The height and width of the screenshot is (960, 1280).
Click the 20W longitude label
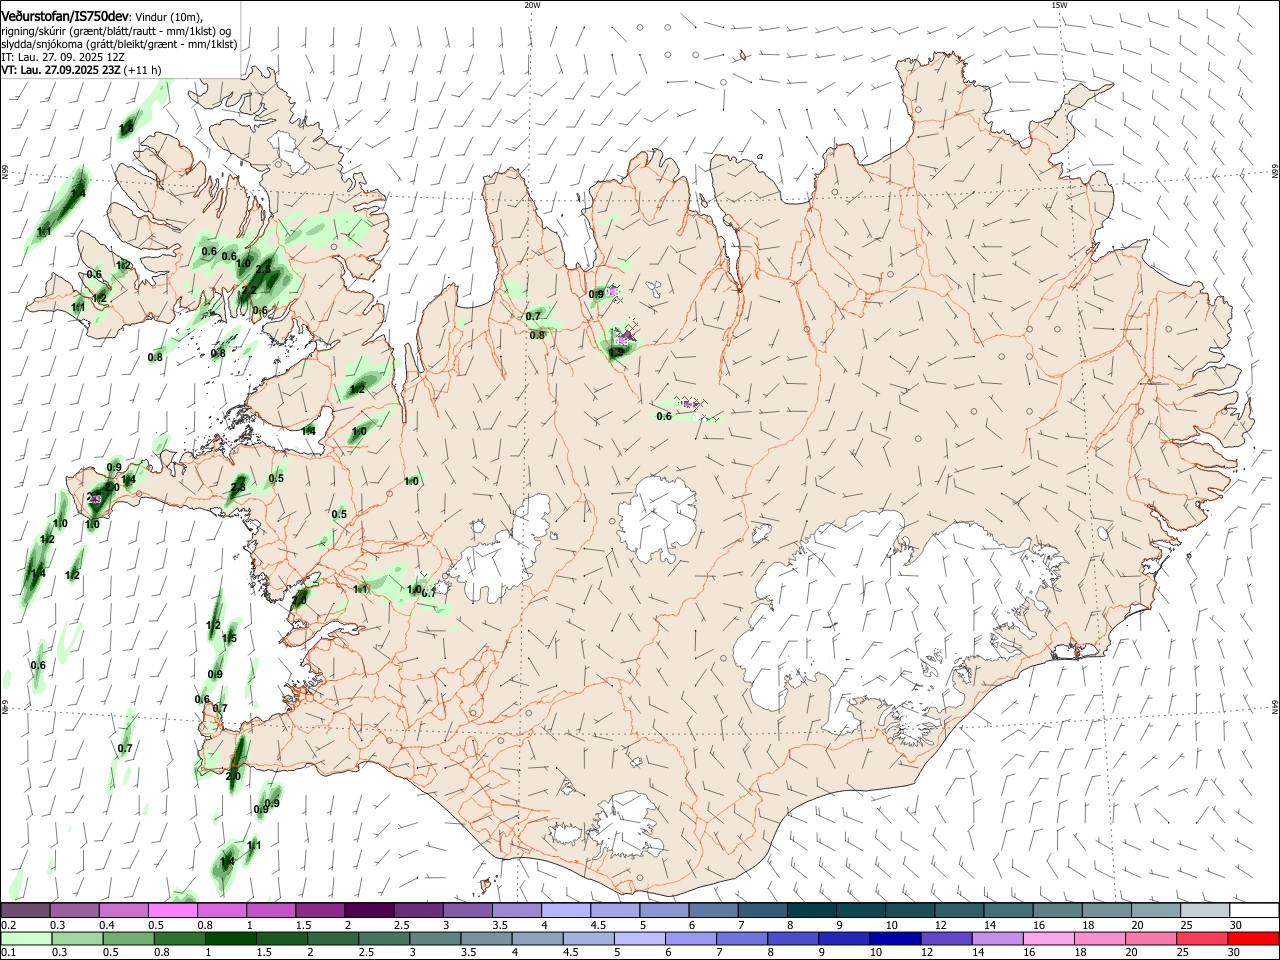point(532,5)
